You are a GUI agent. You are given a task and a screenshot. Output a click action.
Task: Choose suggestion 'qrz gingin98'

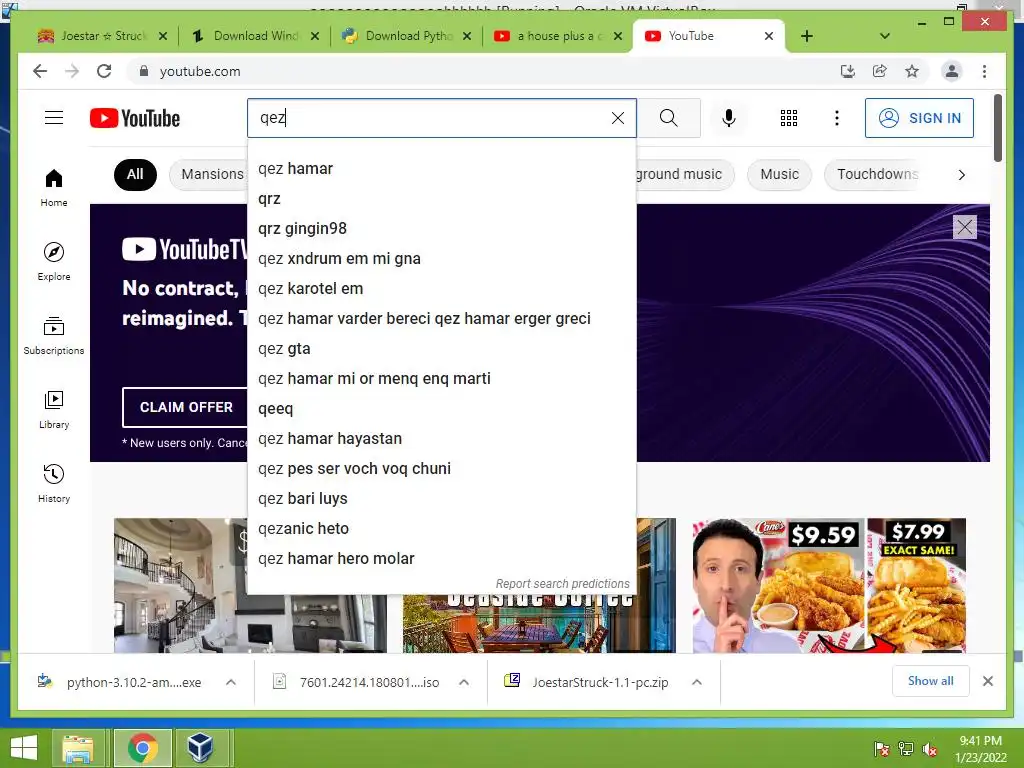(x=441, y=229)
